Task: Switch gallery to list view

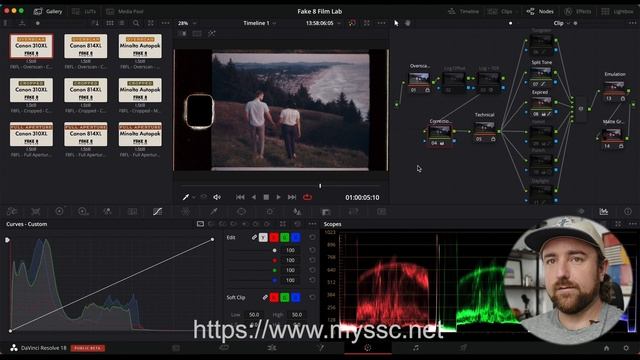Action: [x=122, y=23]
